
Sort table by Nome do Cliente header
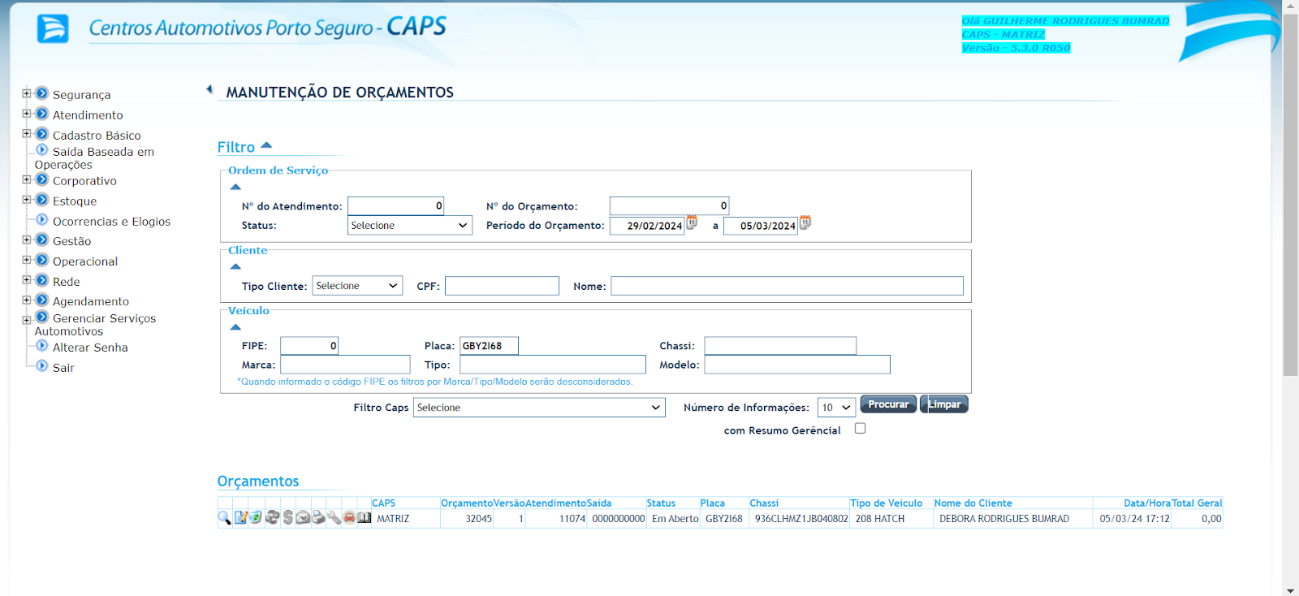(x=973, y=503)
